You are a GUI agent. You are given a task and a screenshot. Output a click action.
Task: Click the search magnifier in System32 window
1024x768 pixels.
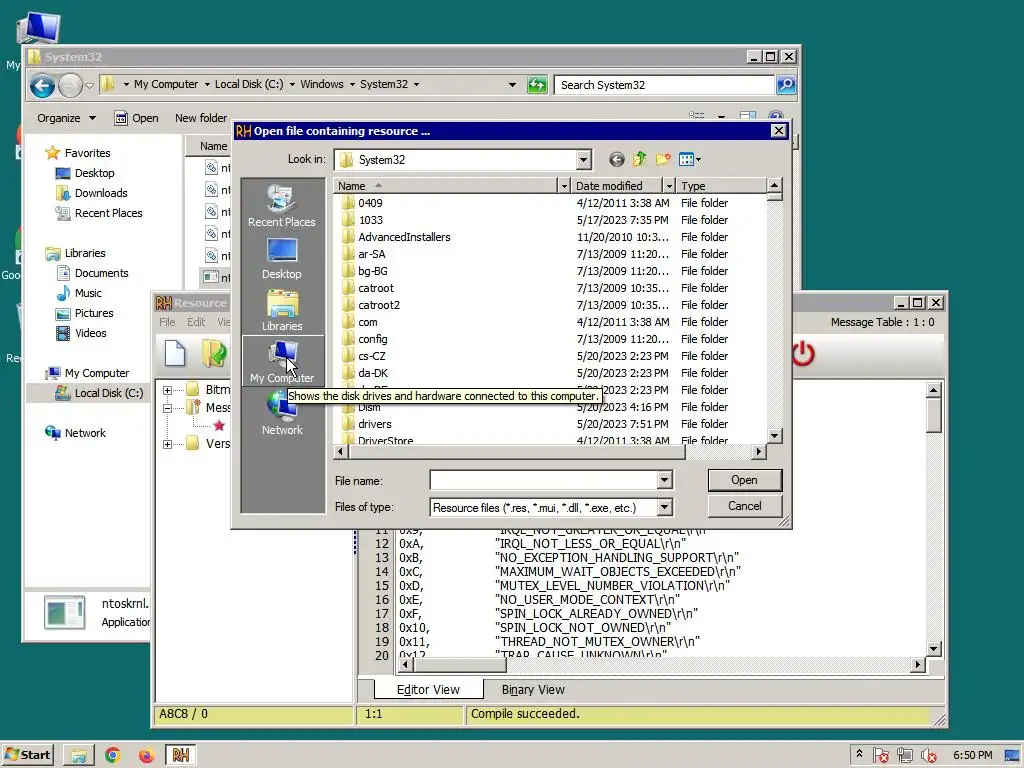tap(786, 85)
